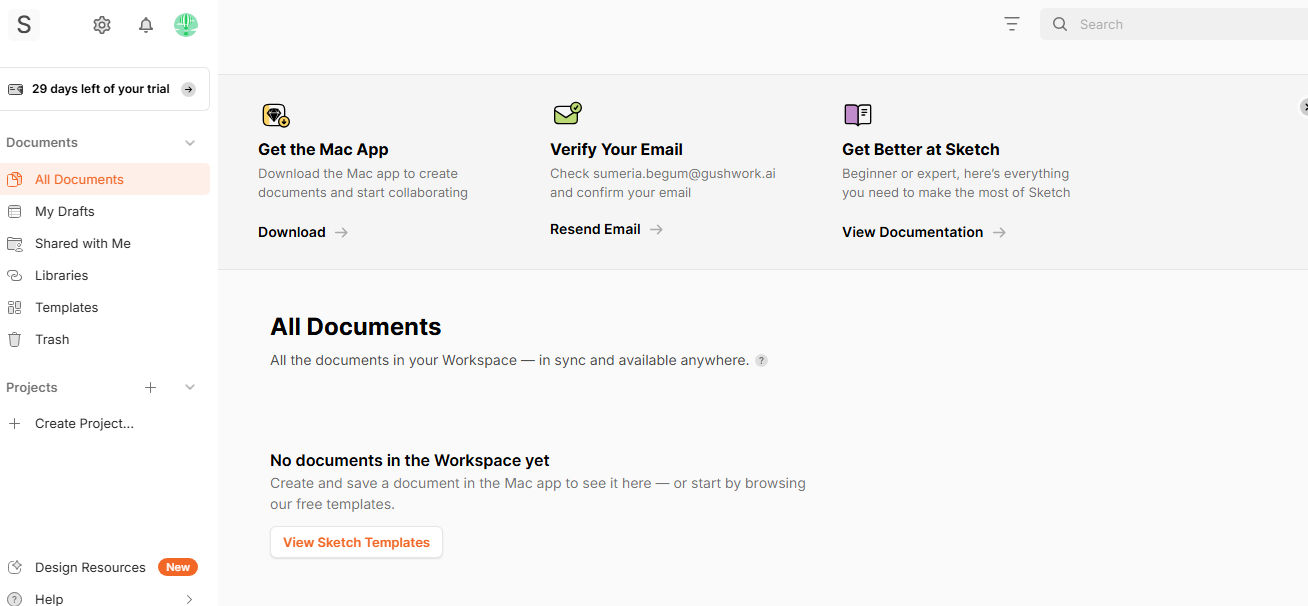
Task: Click the Verify Email envelope icon
Action: [x=568, y=114]
